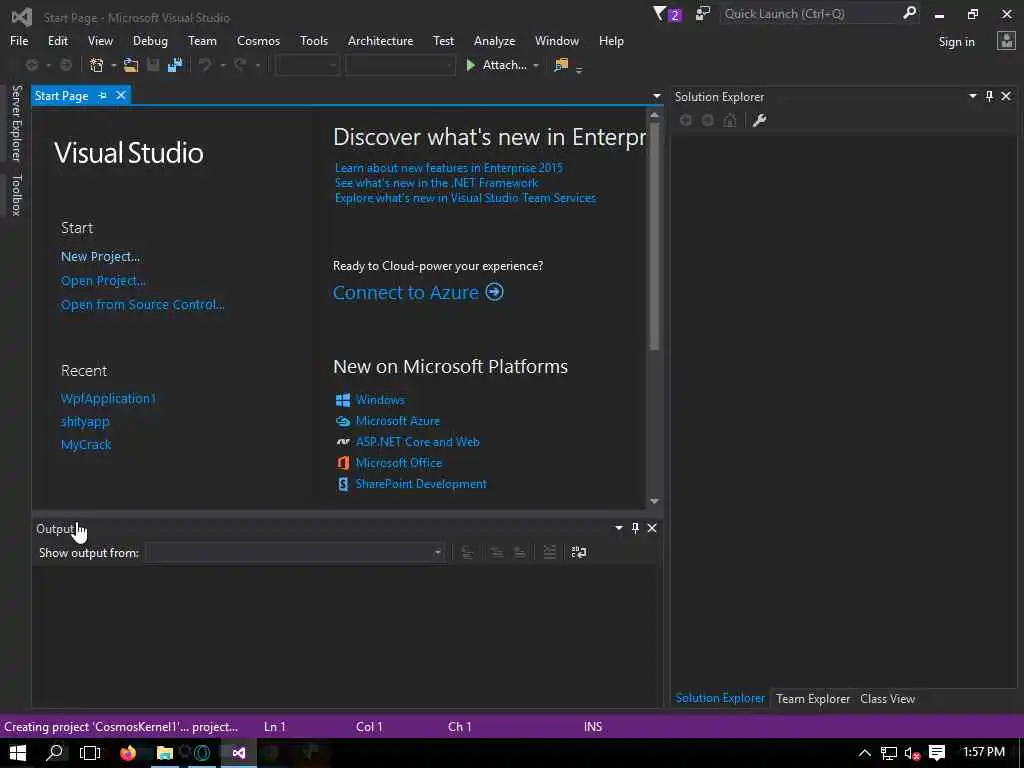Click the Undo toolbar icon
1024x768 pixels.
(205, 65)
